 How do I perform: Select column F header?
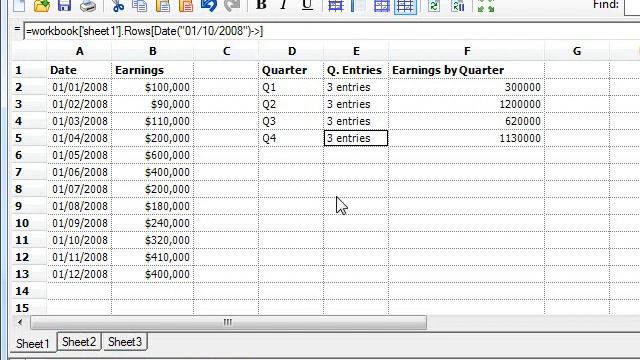pos(467,51)
